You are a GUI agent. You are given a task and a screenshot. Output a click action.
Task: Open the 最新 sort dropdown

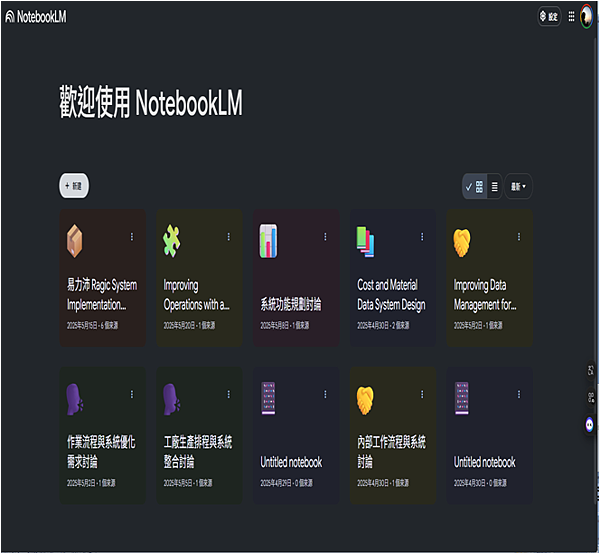(x=518, y=187)
